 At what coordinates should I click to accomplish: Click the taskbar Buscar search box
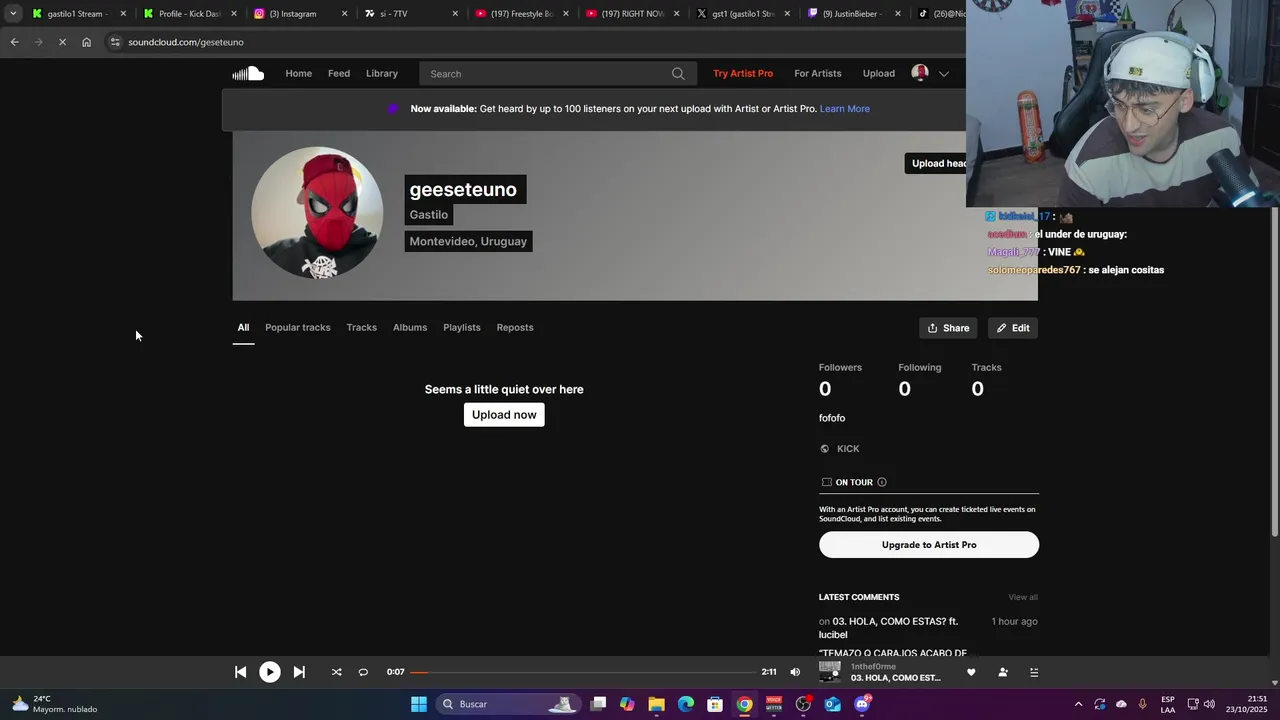508,704
